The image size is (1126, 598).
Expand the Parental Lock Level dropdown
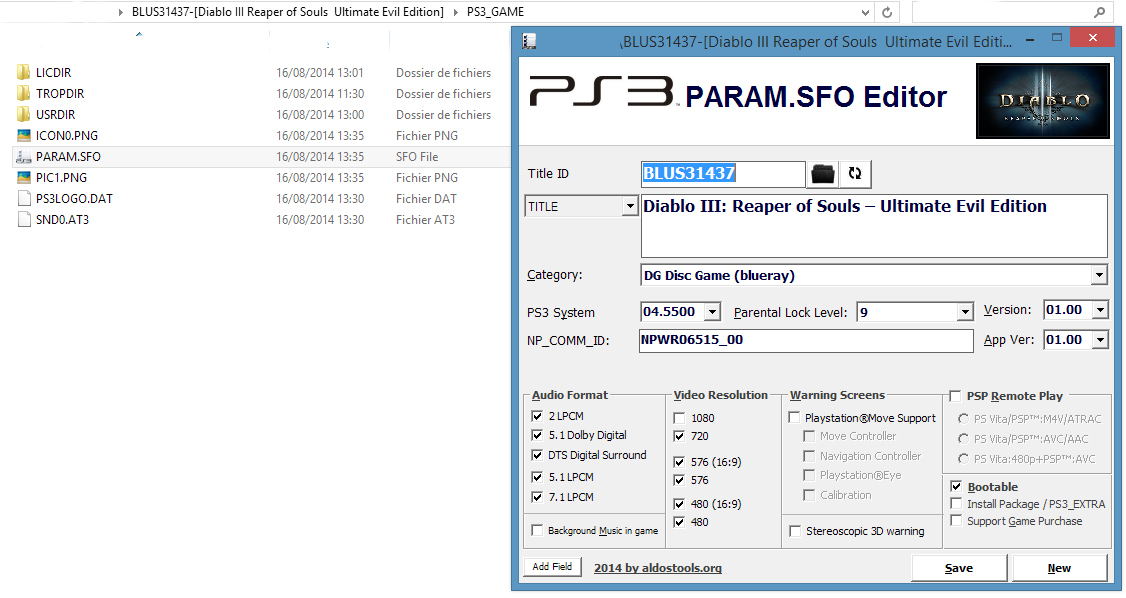pyautogui.click(x=965, y=313)
